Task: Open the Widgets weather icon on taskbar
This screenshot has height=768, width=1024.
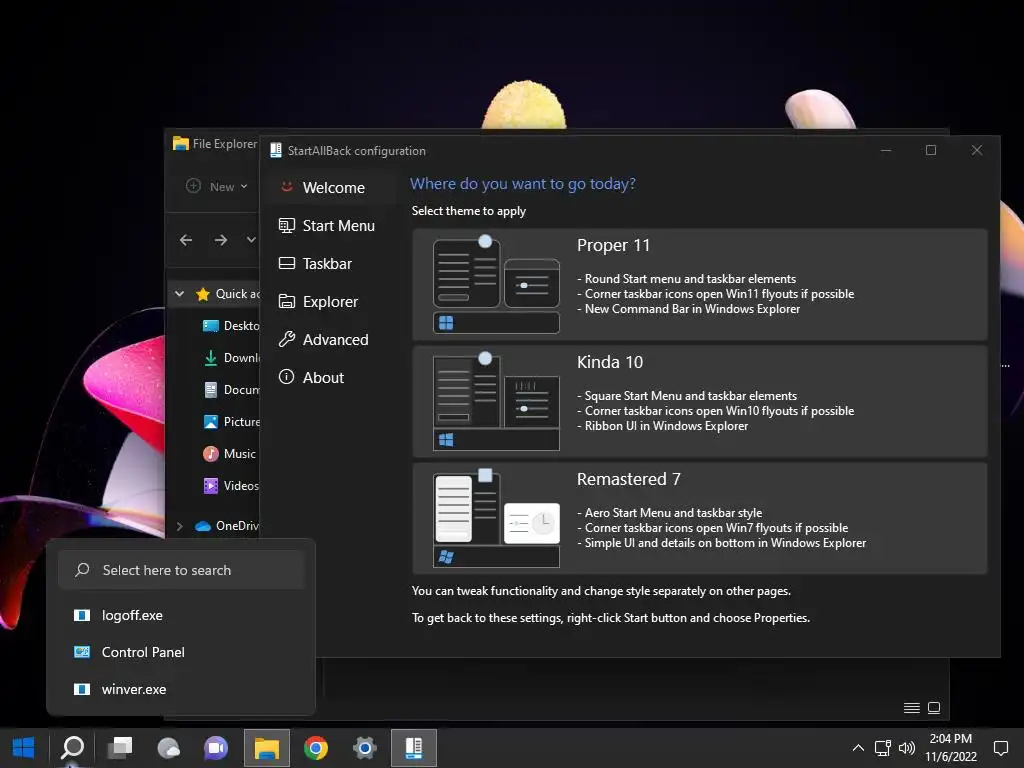Action: coord(168,748)
